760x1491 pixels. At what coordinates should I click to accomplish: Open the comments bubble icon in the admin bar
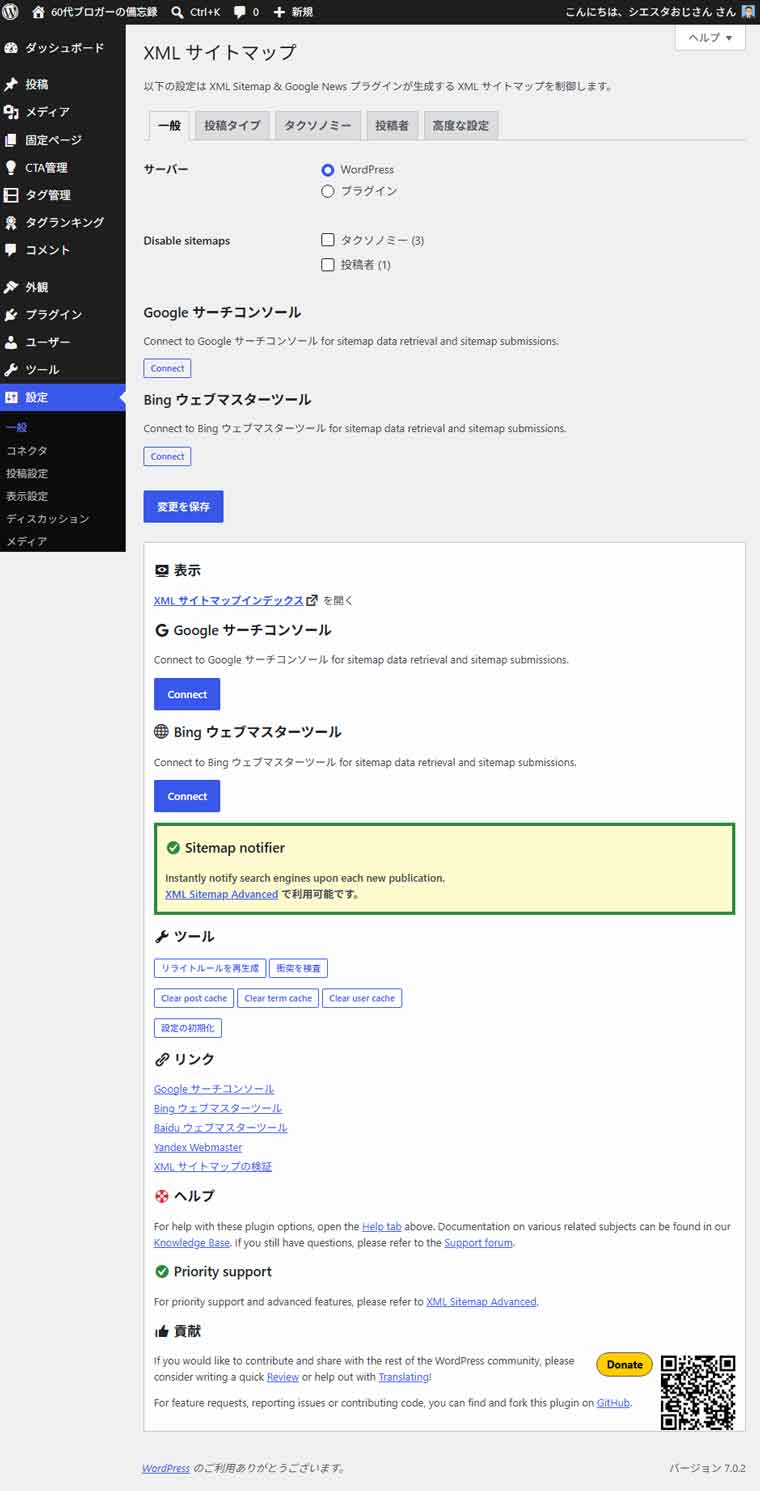click(x=240, y=12)
